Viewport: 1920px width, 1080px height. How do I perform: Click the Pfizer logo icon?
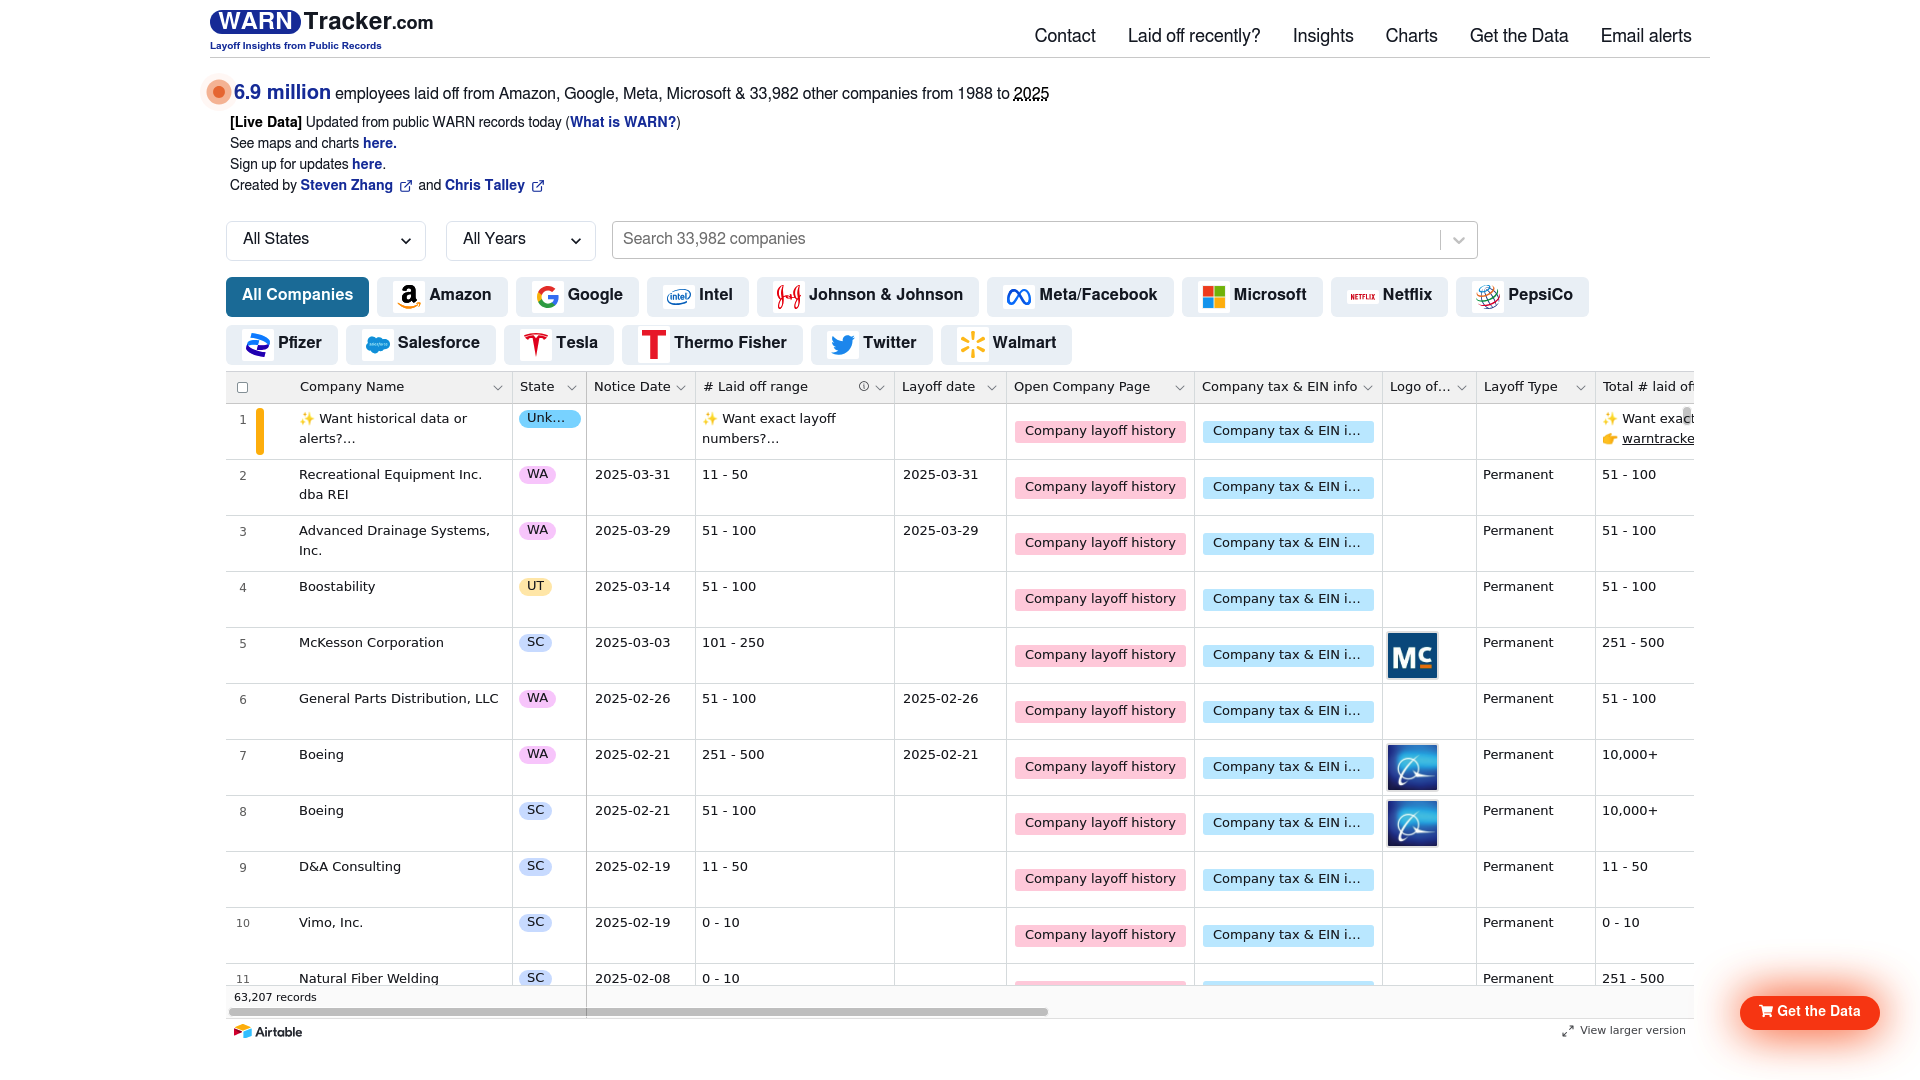click(x=257, y=344)
